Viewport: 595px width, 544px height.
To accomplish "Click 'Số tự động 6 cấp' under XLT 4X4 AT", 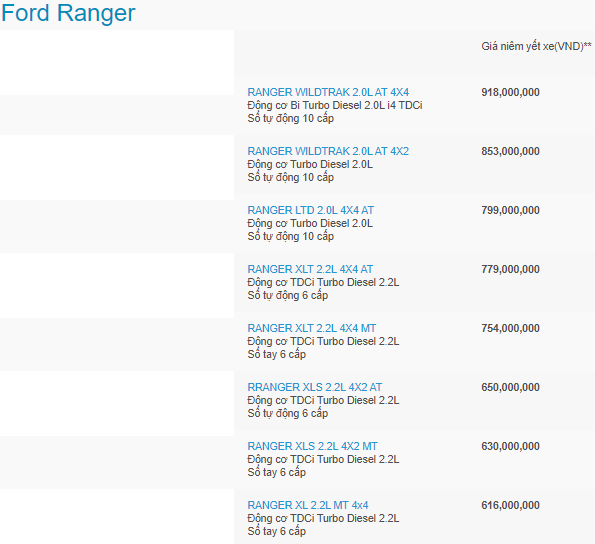I will [x=288, y=296].
